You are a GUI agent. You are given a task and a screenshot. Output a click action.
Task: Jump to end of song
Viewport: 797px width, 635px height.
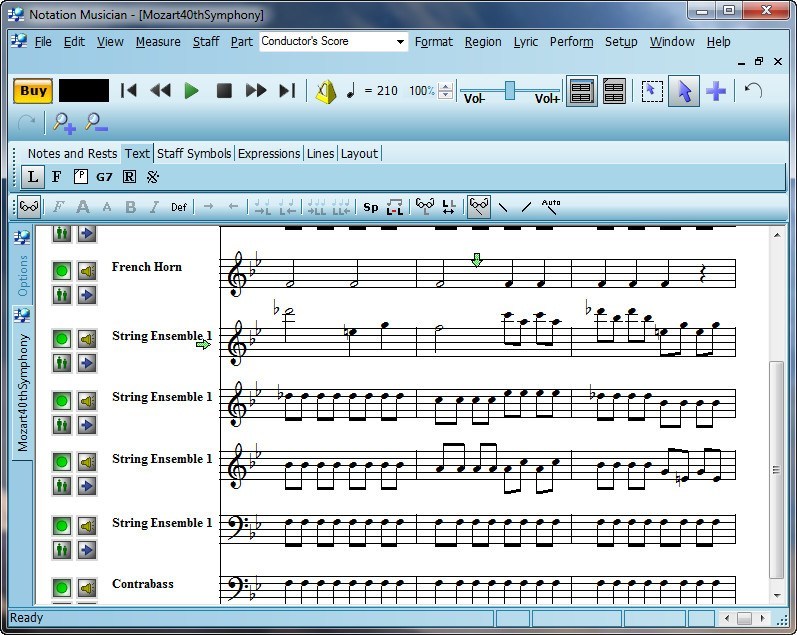click(x=287, y=91)
